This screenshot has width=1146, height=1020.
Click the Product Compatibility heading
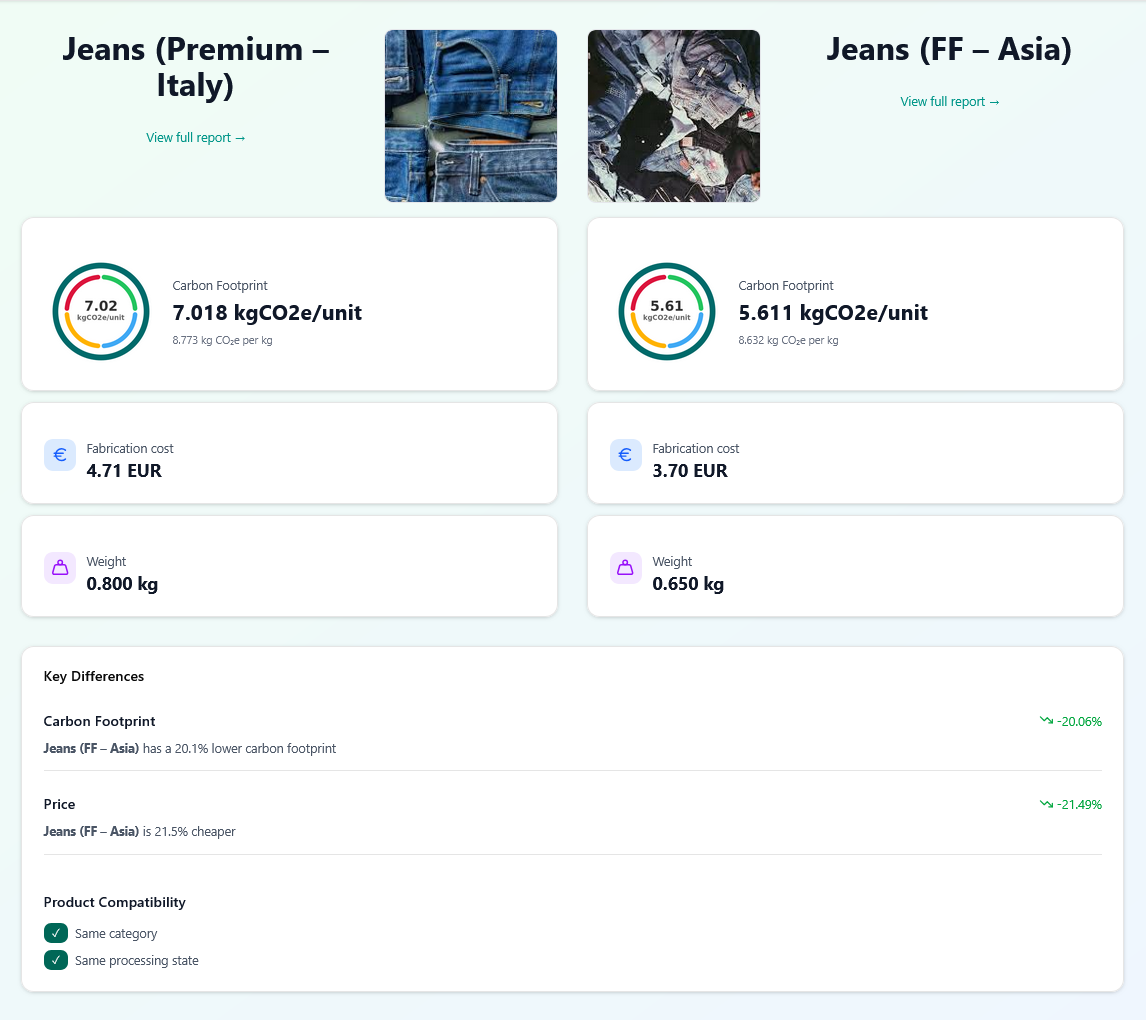coord(115,902)
